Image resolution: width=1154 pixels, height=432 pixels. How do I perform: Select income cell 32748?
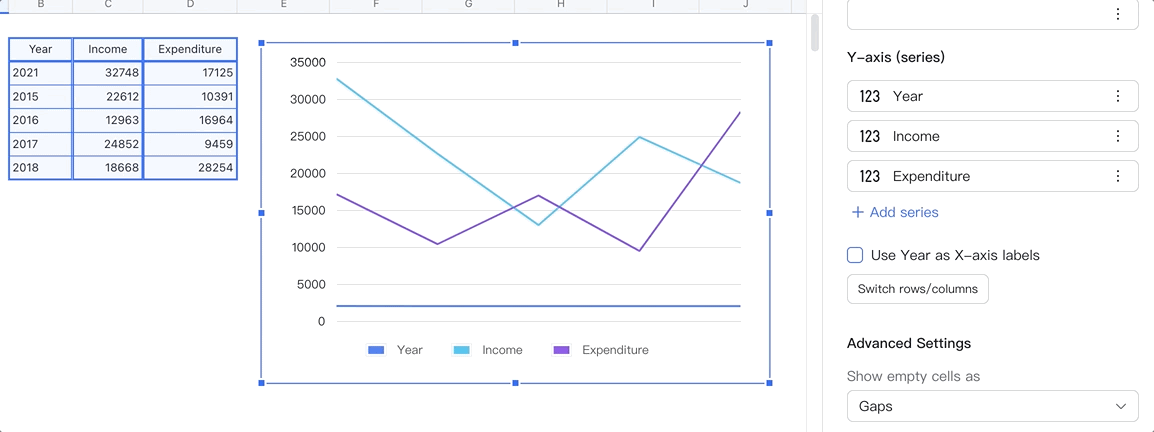(107, 73)
